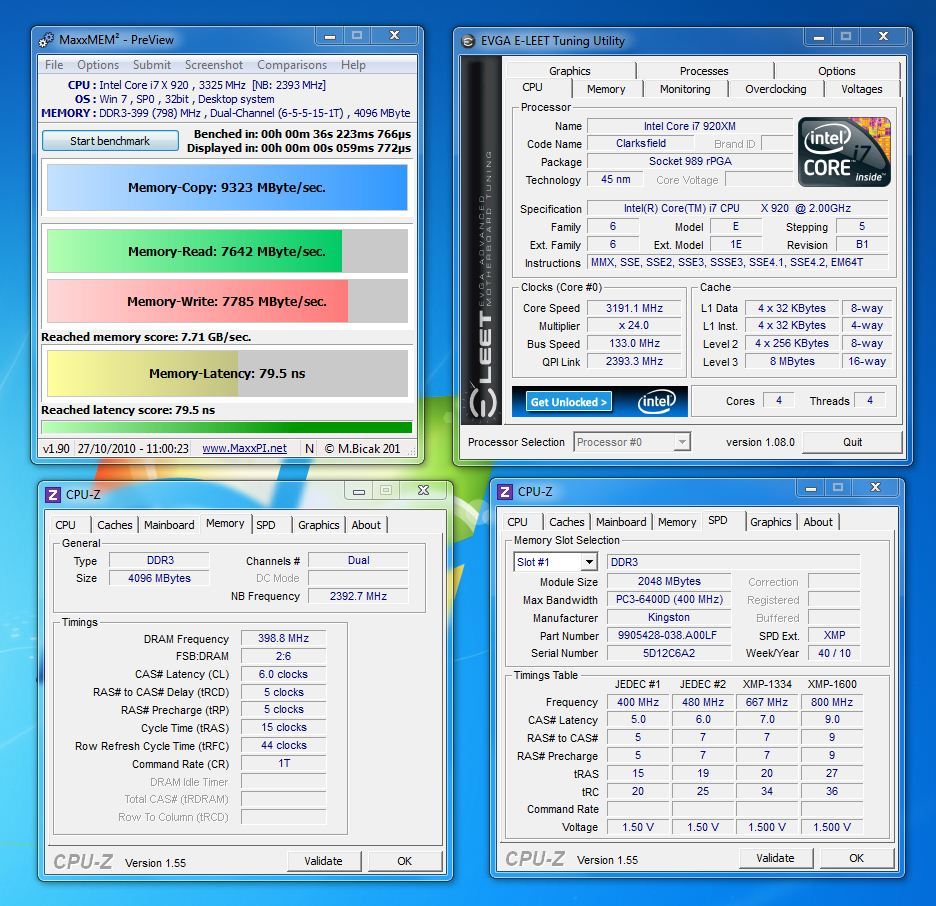Maximize the MaxxMEM PreView window
This screenshot has width=936, height=906.
pos(357,36)
